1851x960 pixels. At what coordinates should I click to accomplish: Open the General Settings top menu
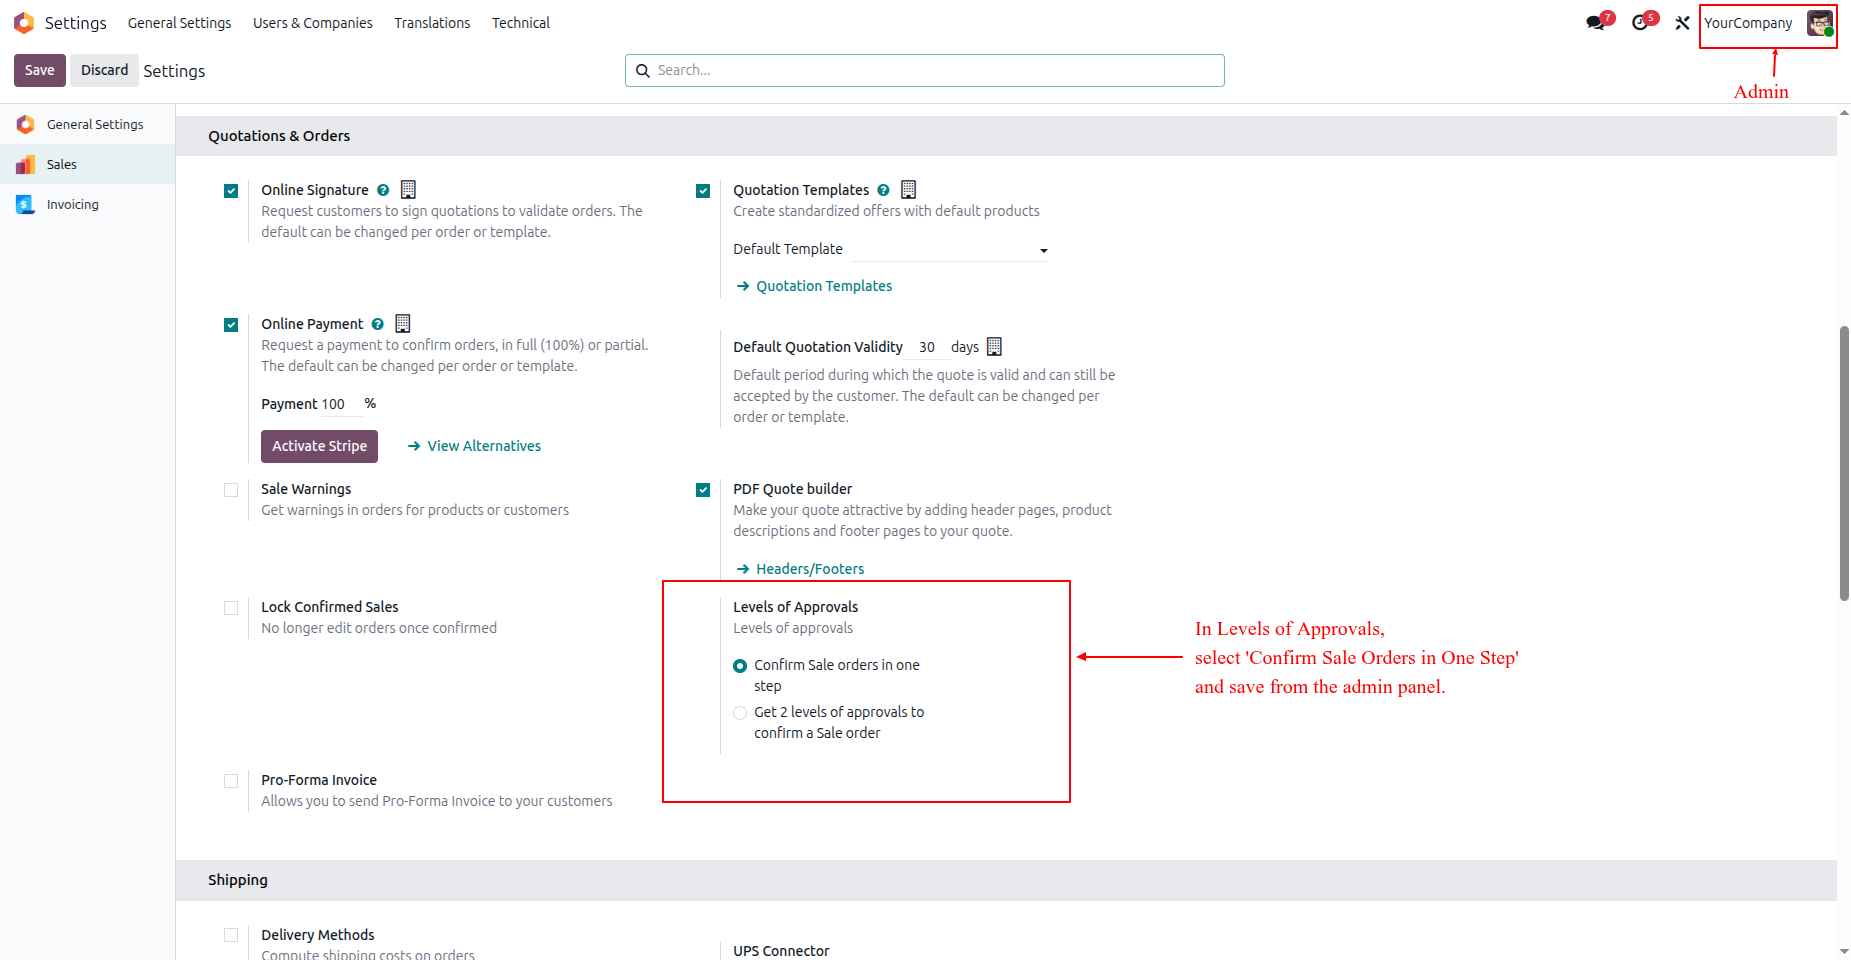(179, 23)
